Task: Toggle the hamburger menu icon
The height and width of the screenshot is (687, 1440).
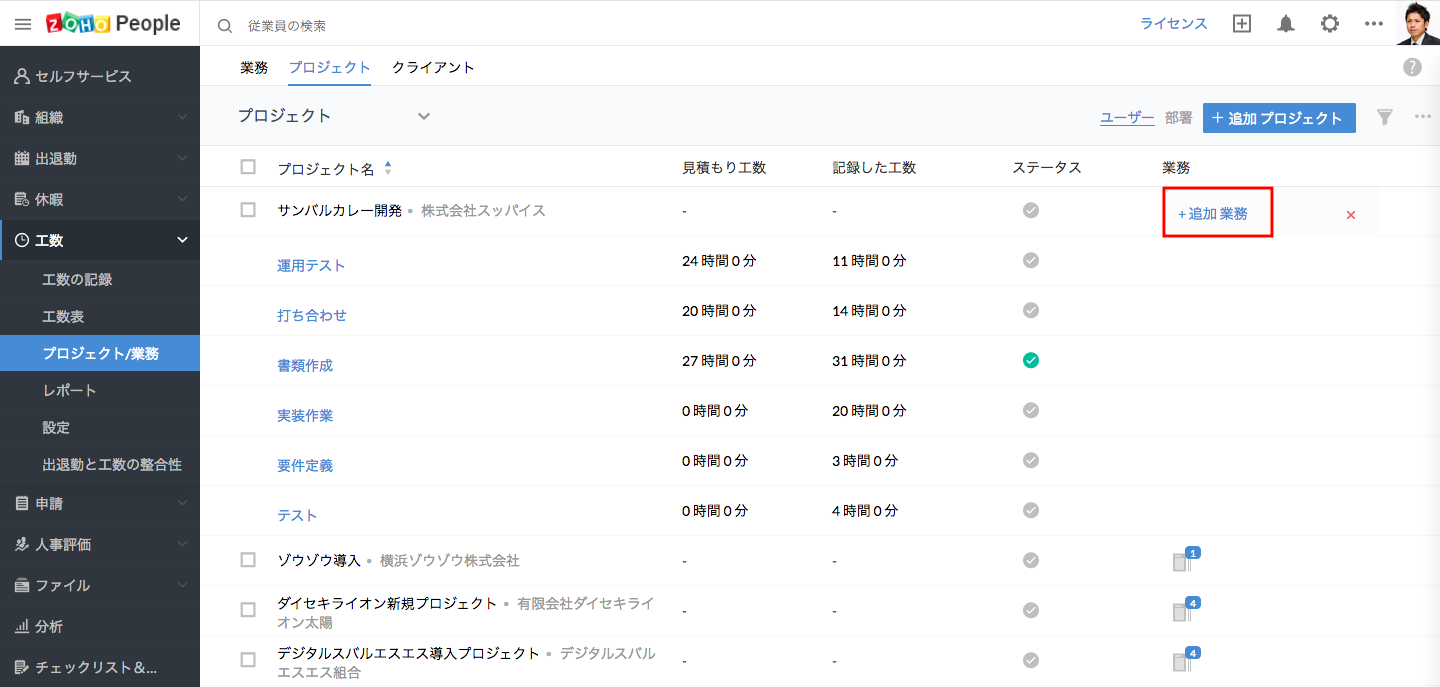Action: coord(23,24)
